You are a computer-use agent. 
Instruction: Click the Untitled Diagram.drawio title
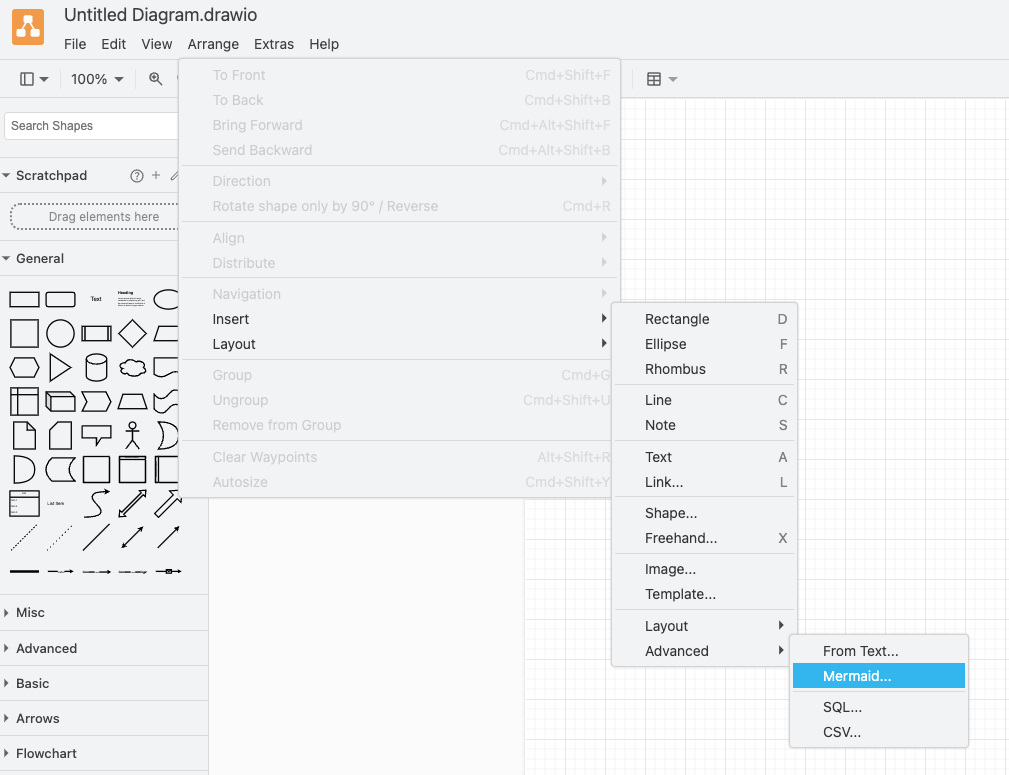pos(160,15)
